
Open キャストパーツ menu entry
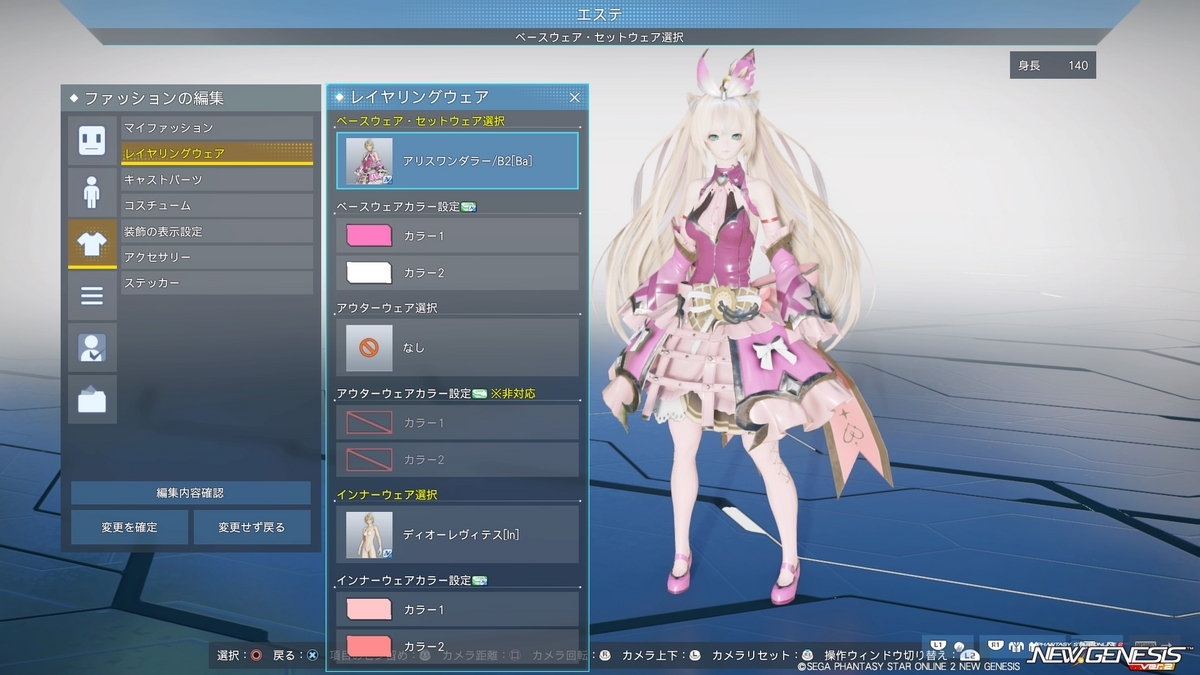pos(217,180)
